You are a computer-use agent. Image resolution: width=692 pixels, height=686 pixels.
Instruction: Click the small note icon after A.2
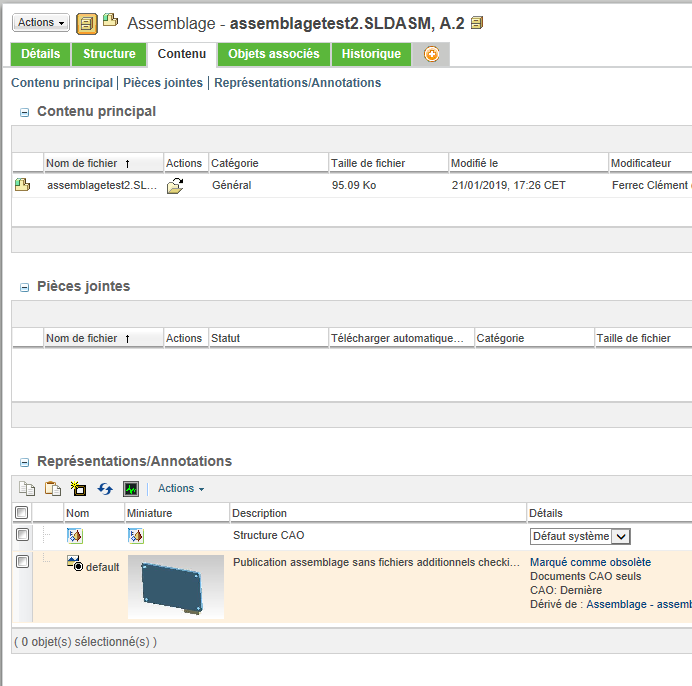(477, 23)
